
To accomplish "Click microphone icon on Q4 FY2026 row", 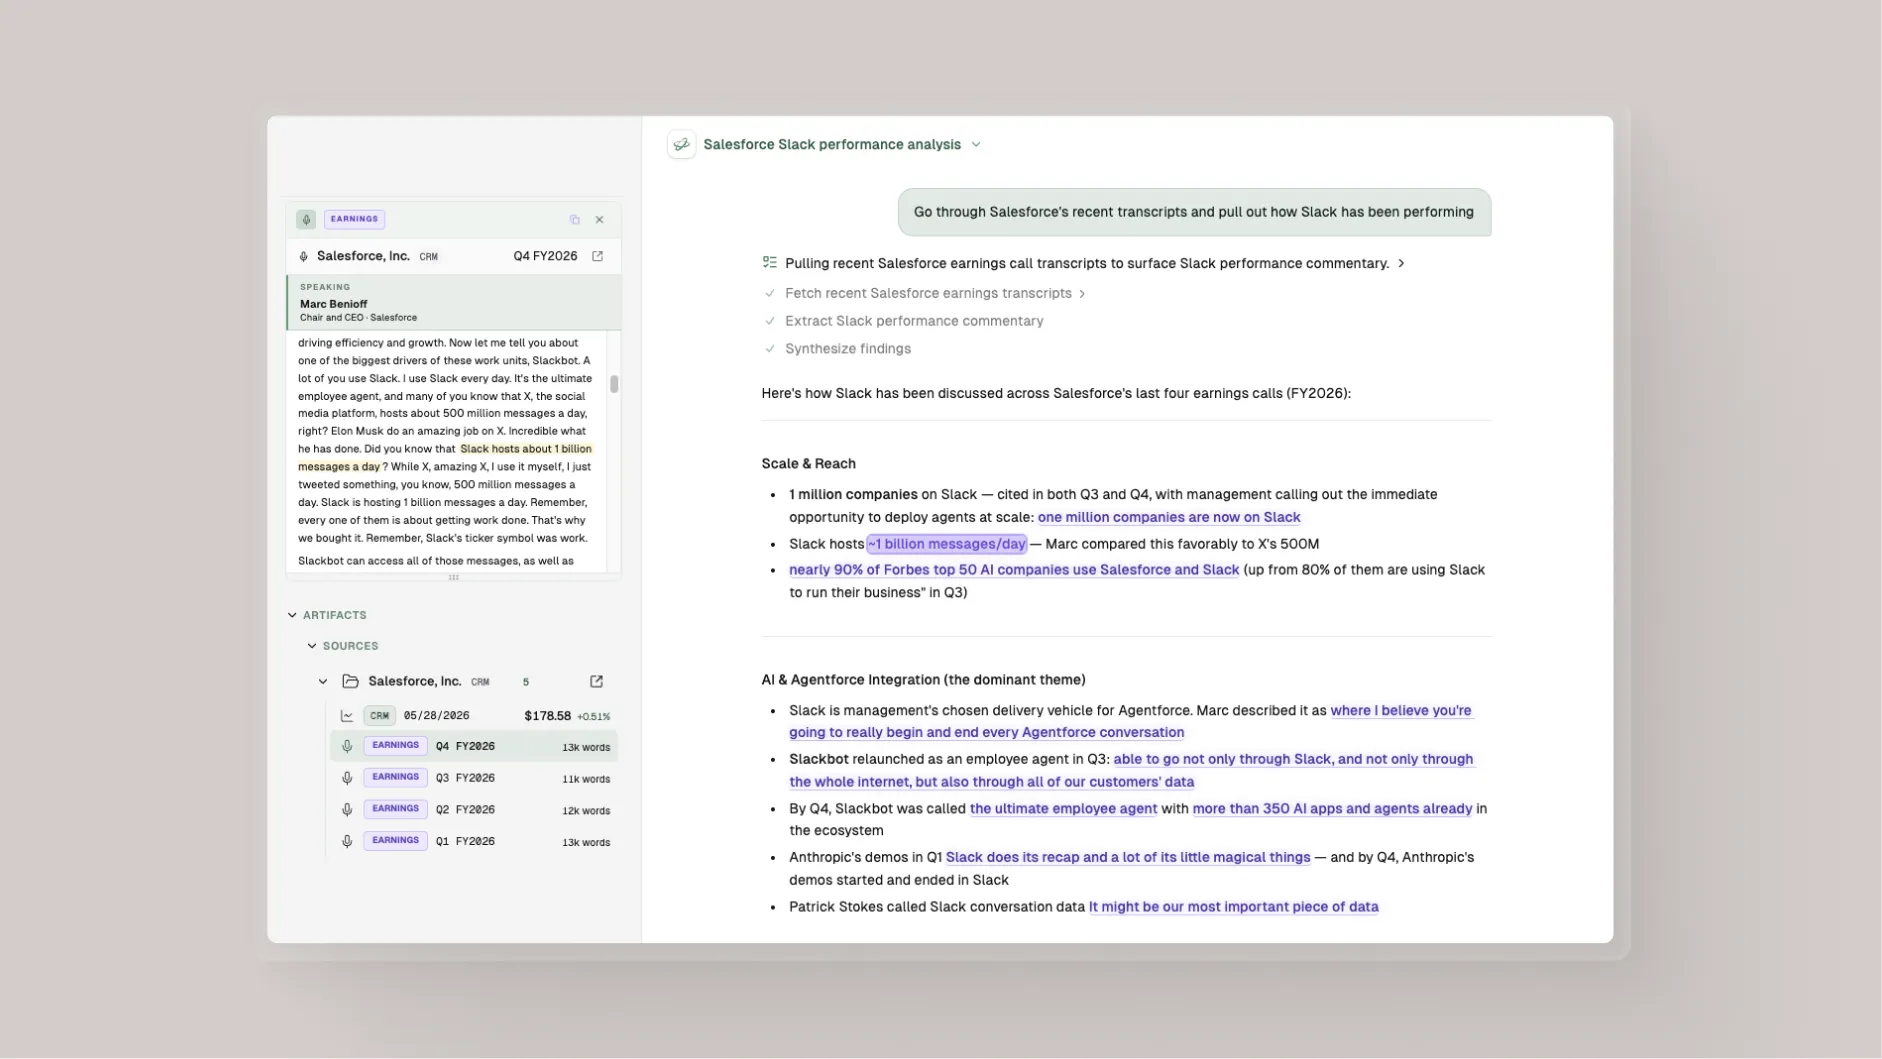I will [x=347, y=747].
